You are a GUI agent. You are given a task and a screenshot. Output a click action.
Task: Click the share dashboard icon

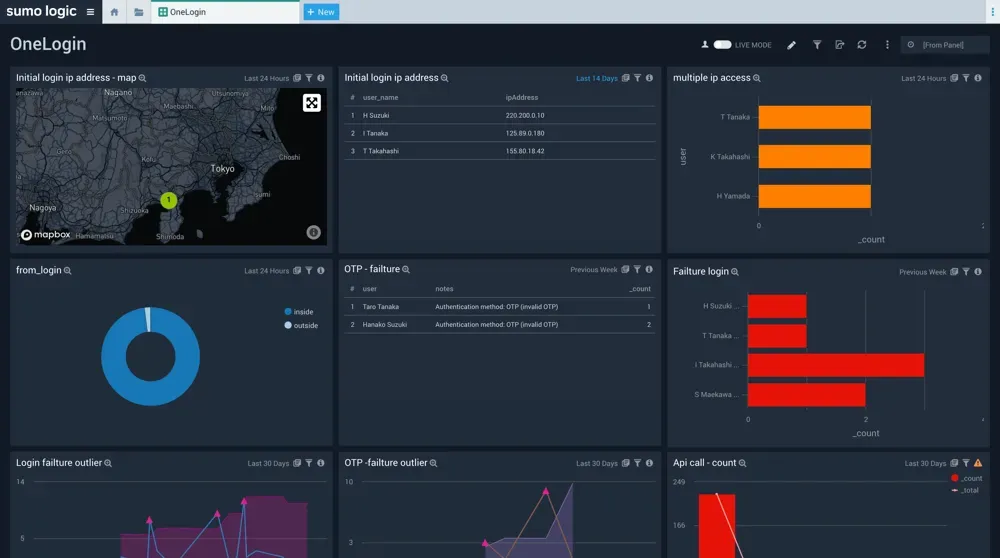(x=839, y=45)
